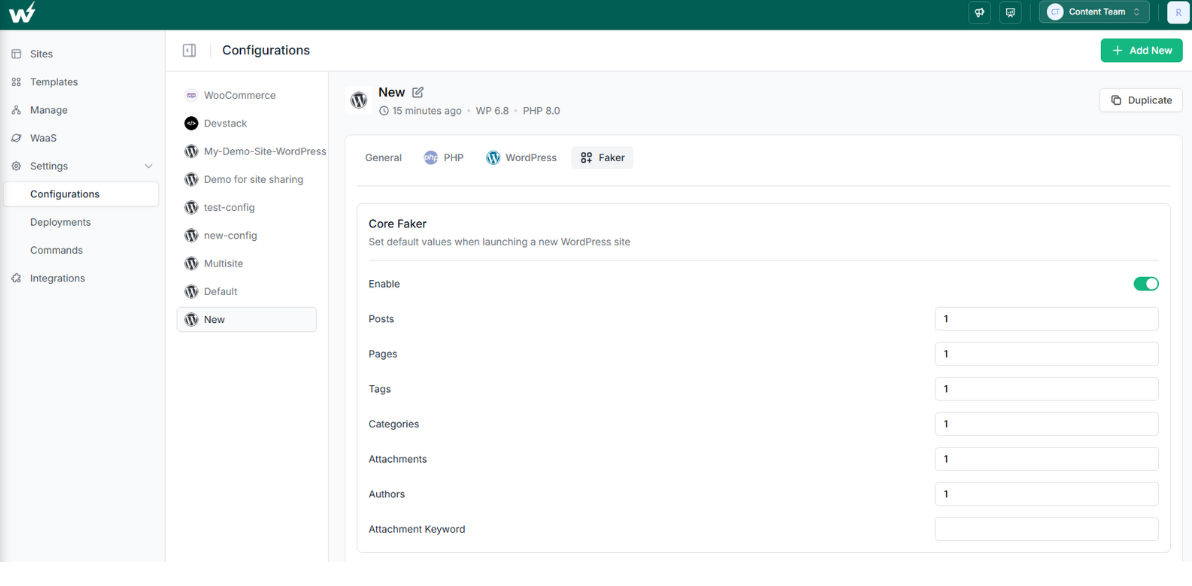Screen dimensions: 1192x586
Task: Click the Devstack code icon
Action: pos(192,123)
